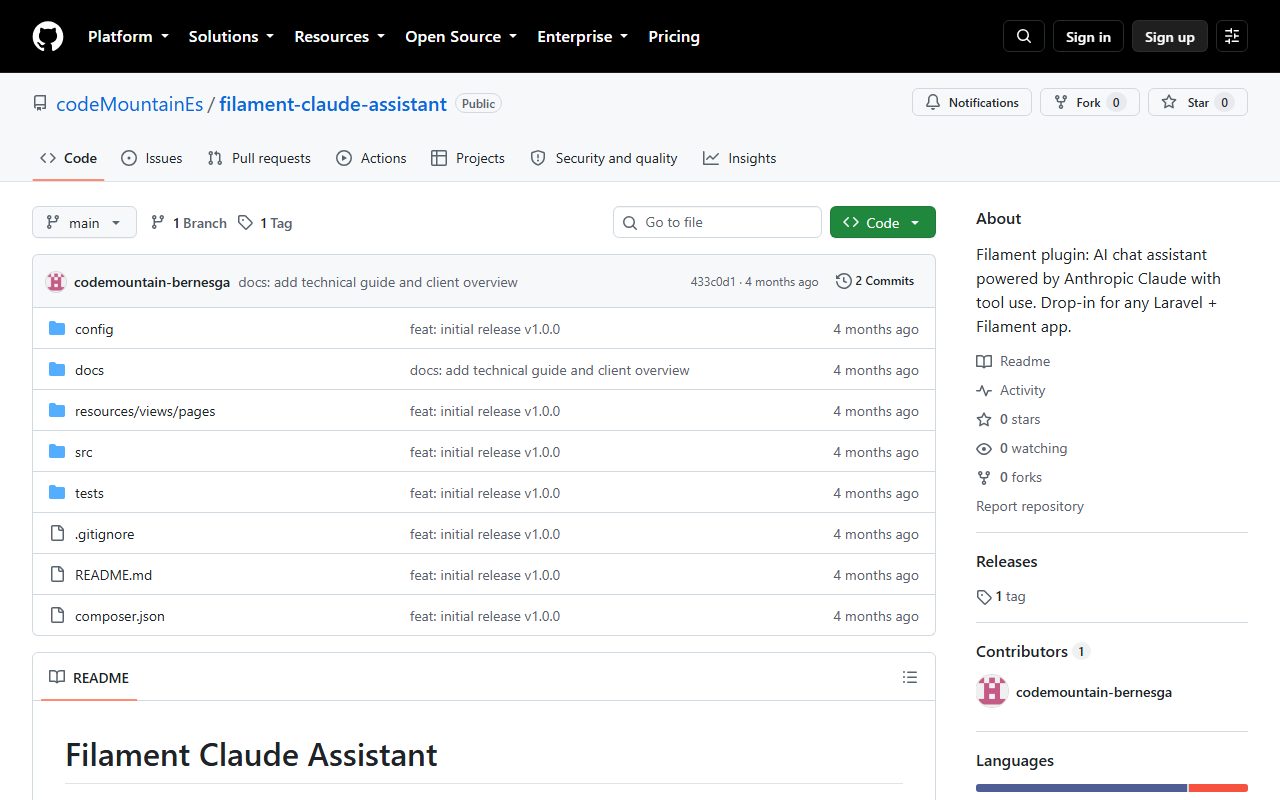Click the tag icon next to 1 Tag
Viewport: 1280px width, 800px height.
pyautogui.click(x=246, y=223)
